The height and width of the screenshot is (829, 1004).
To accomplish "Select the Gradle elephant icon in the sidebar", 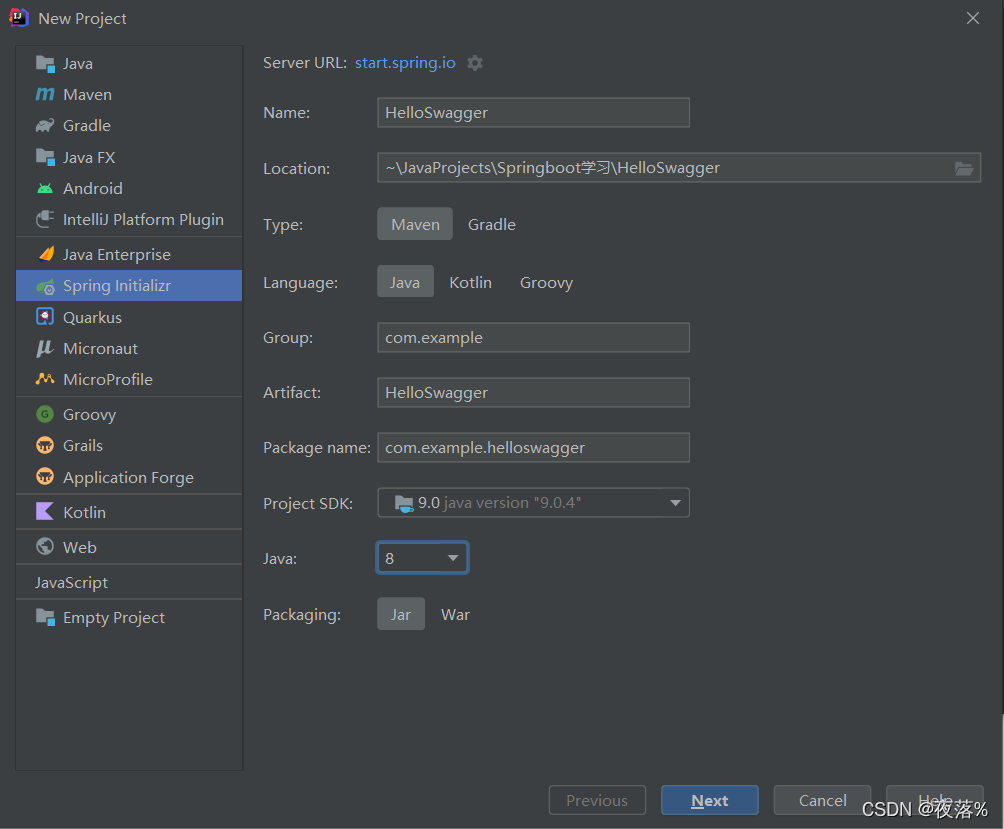I will pos(45,126).
